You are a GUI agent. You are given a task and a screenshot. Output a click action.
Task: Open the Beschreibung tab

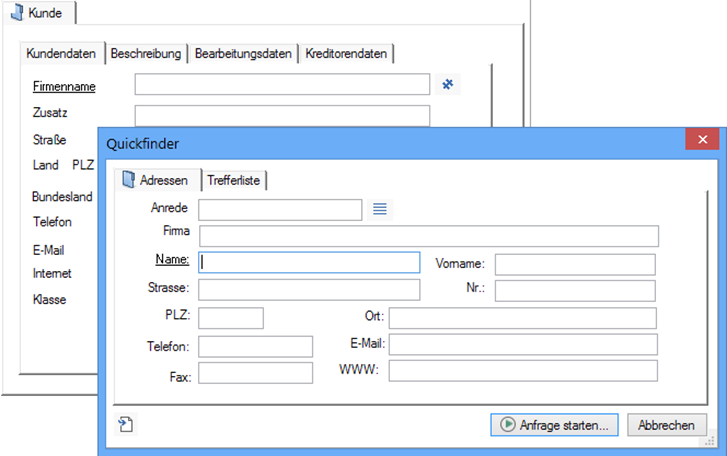[x=146, y=53]
